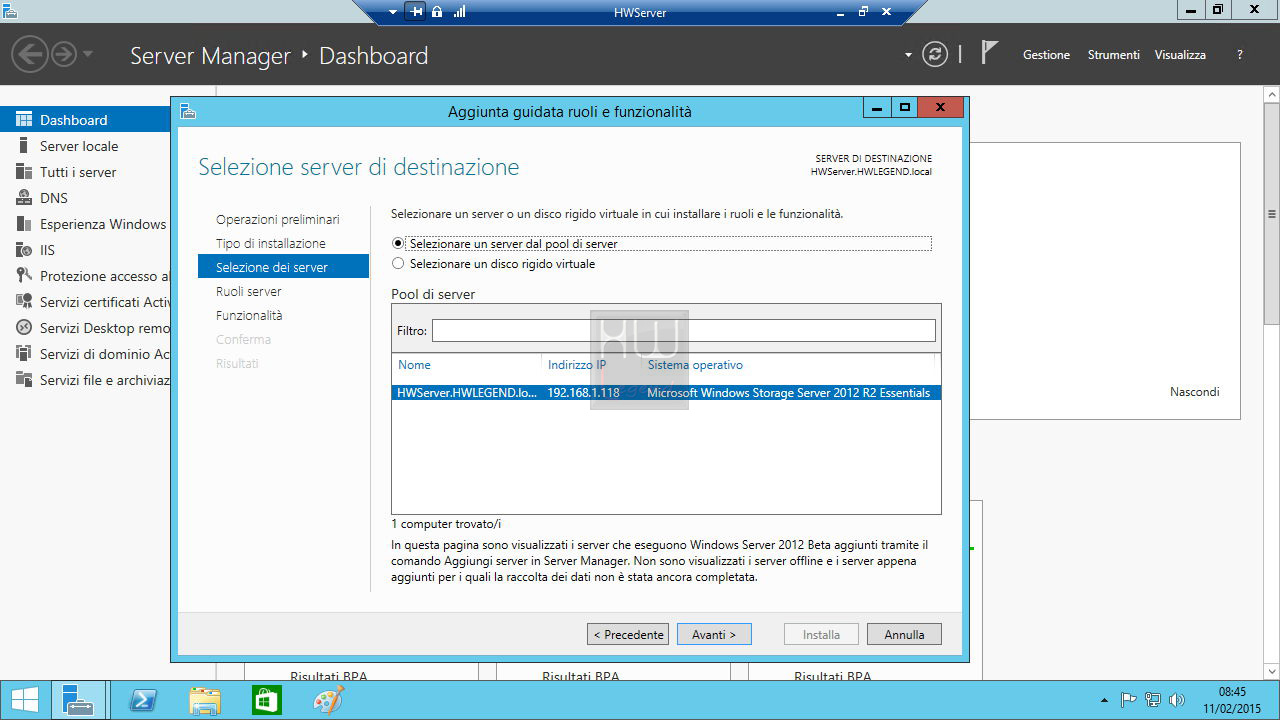The image size is (1280, 720).
Task: Click the Filtro input field
Action: [x=684, y=330]
